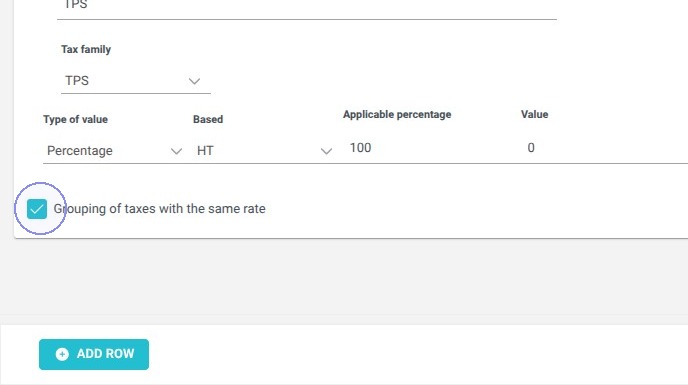The height and width of the screenshot is (385, 688).
Task: Click the 'Grouping of taxes with the same rate' label
Action: coord(159,209)
